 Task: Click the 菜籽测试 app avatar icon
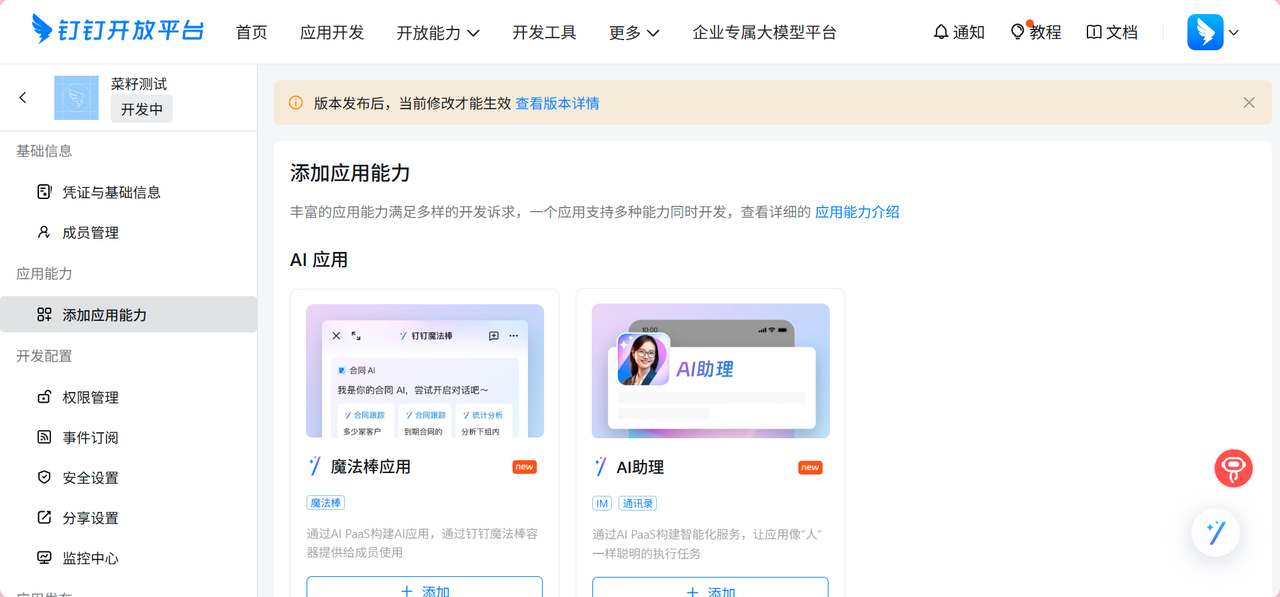(x=76, y=97)
